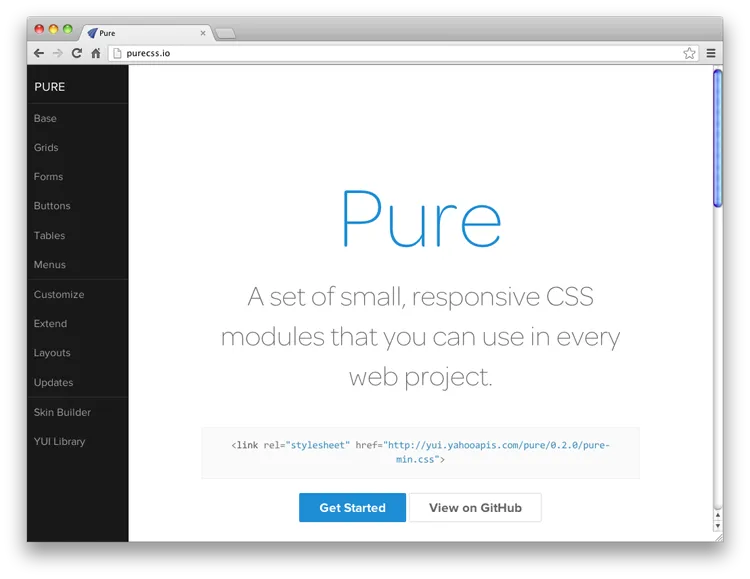750x579 pixels.
Task: Reload the page with the refresh icon
Action: coord(77,53)
